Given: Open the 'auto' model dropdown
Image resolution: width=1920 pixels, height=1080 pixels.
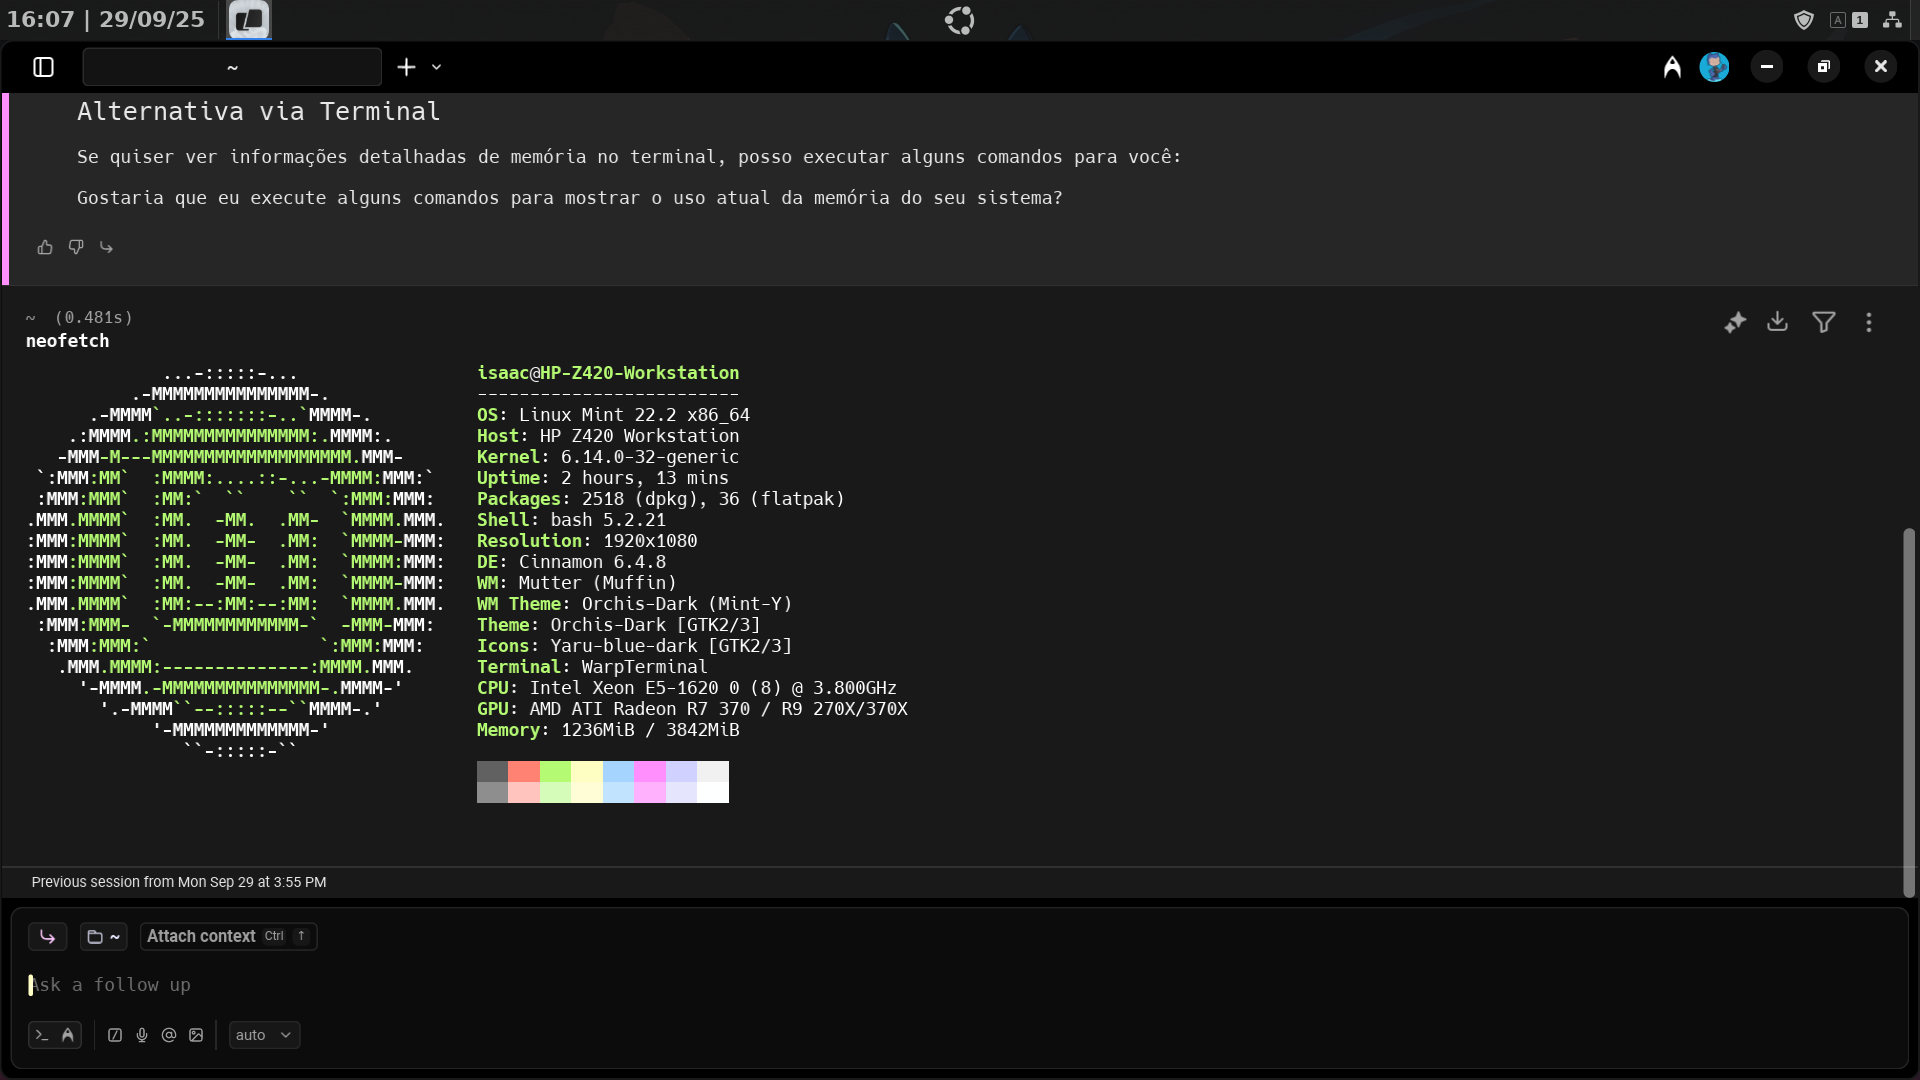Looking at the screenshot, I should [264, 1035].
